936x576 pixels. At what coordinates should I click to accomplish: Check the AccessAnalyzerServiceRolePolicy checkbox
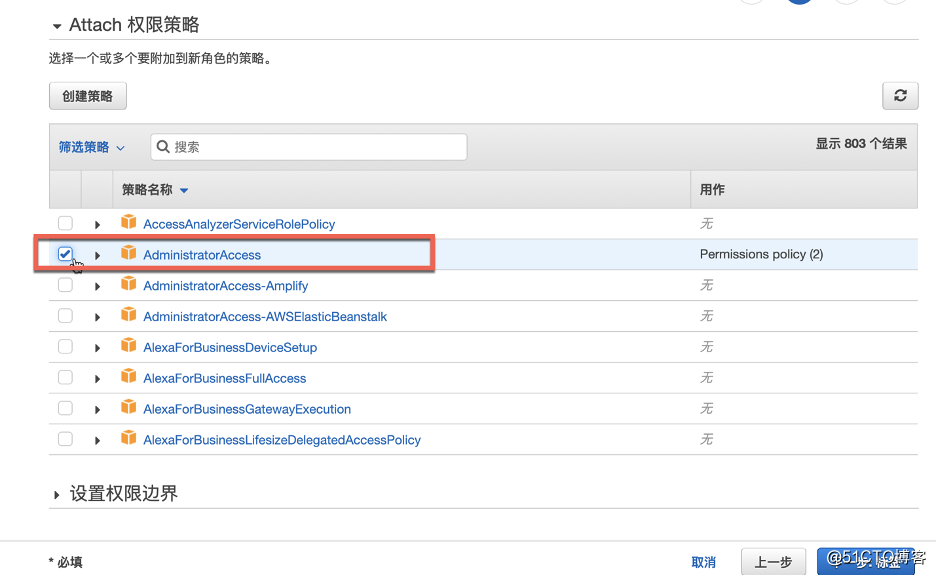(65, 223)
